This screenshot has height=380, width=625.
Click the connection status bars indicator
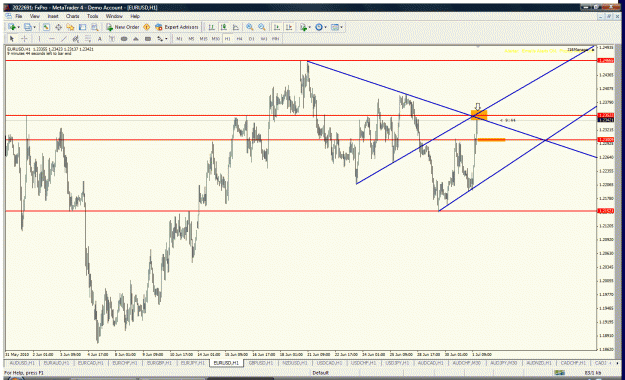pyautogui.click(x=559, y=373)
